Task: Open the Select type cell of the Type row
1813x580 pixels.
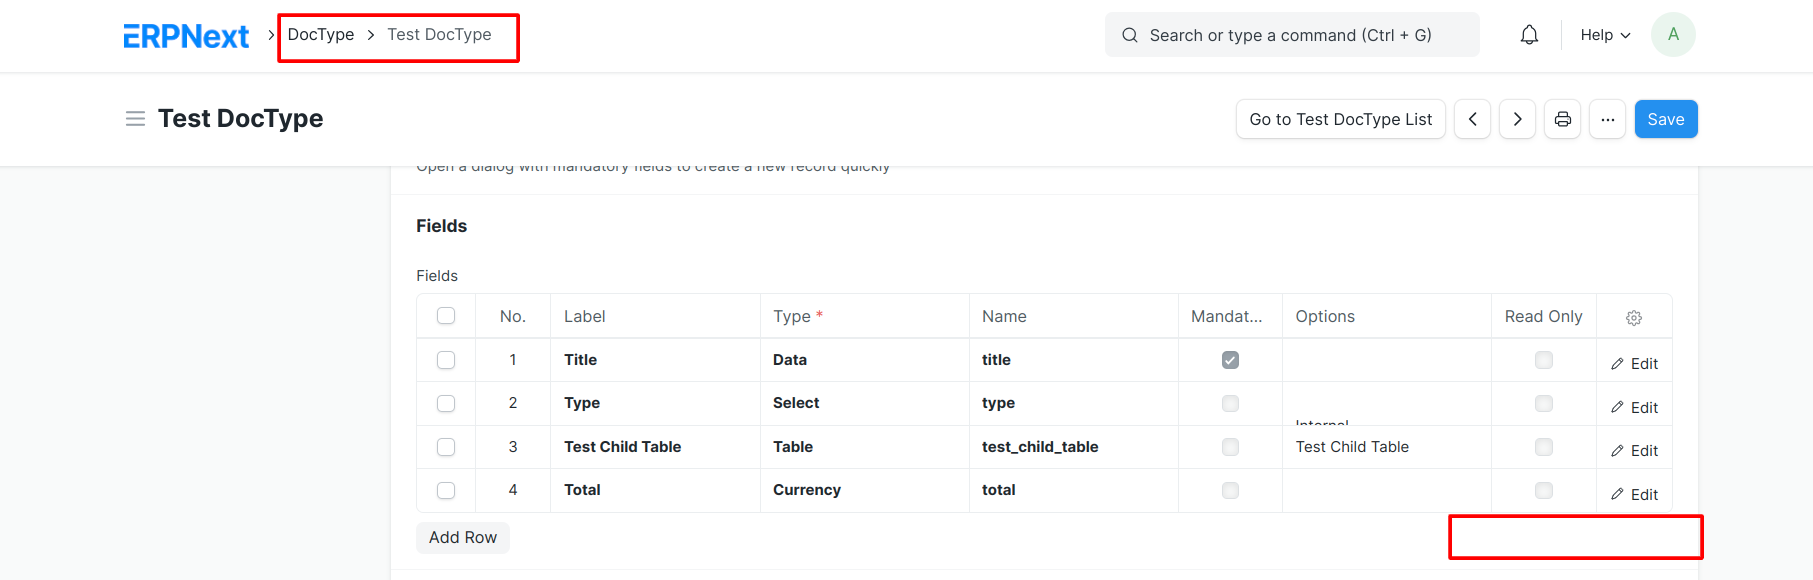Action: [x=865, y=403]
